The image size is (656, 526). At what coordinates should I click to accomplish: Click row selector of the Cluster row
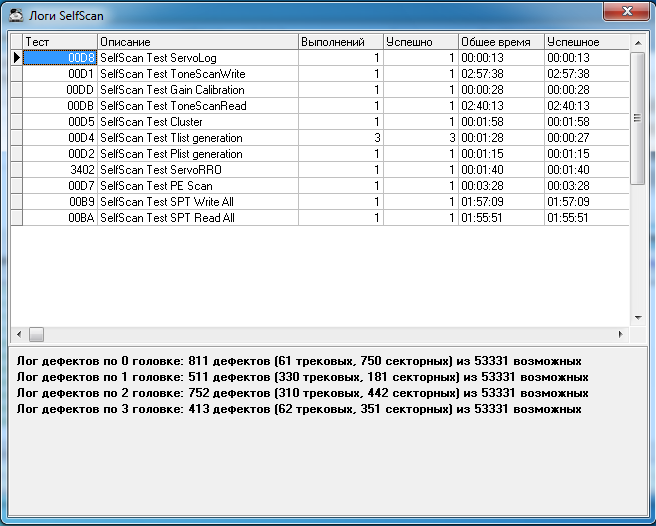click(x=16, y=122)
